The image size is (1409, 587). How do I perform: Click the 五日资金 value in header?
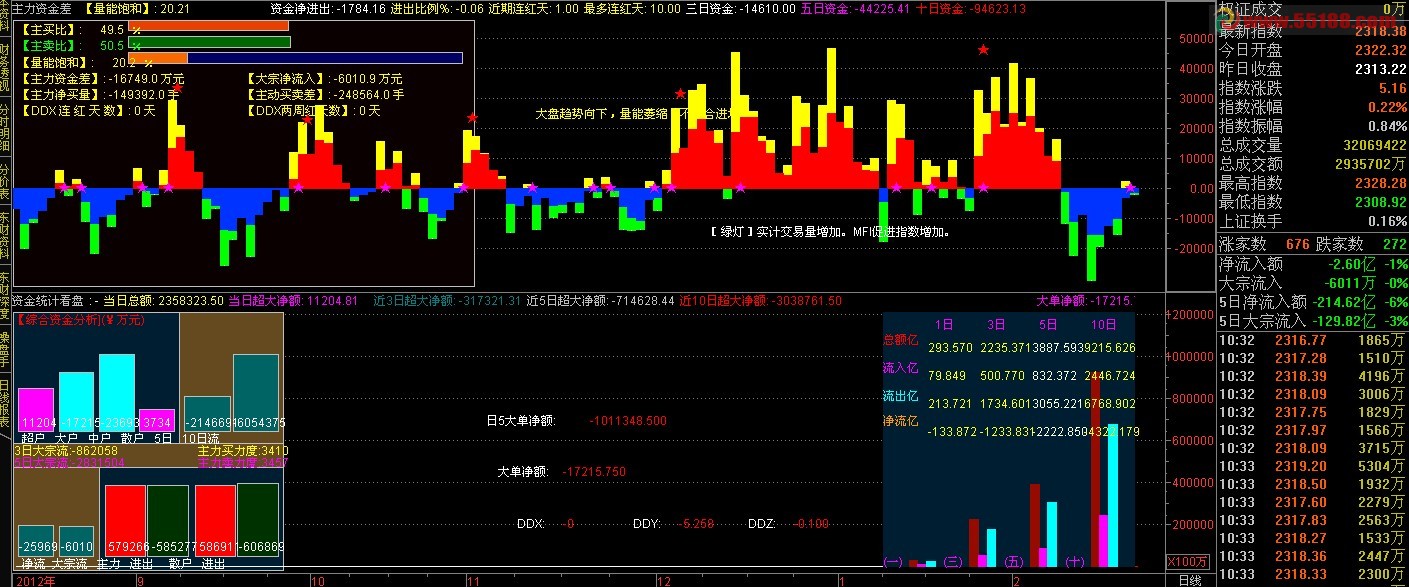point(883,9)
